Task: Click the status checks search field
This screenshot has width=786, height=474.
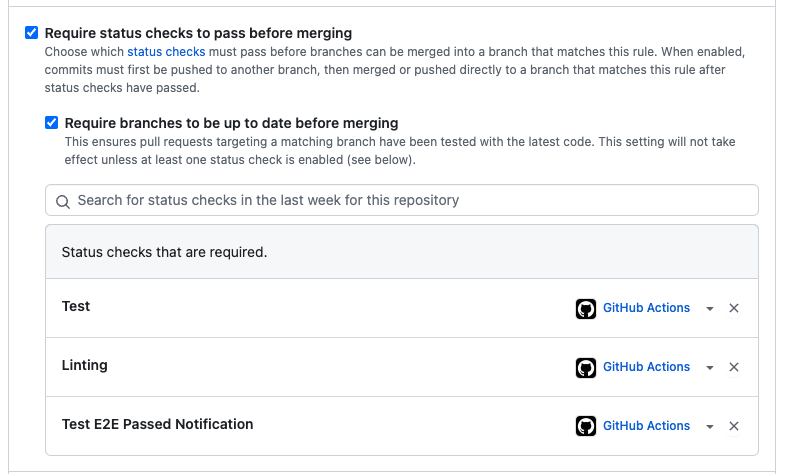Action: 410,200
